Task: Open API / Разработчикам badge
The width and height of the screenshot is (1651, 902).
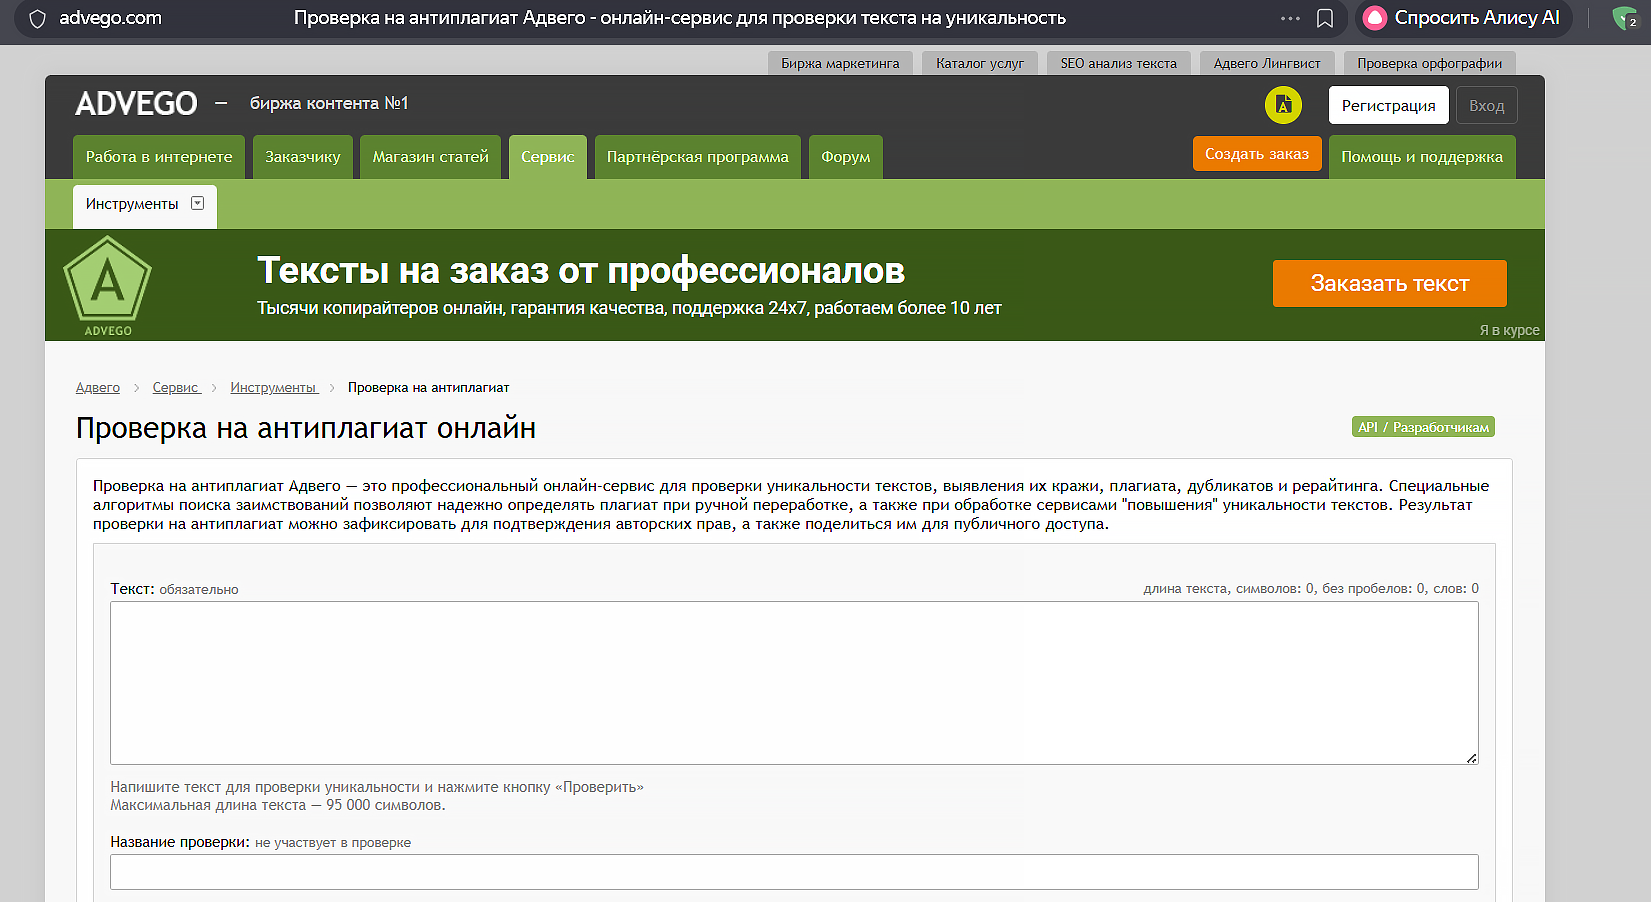Action: tap(1423, 427)
